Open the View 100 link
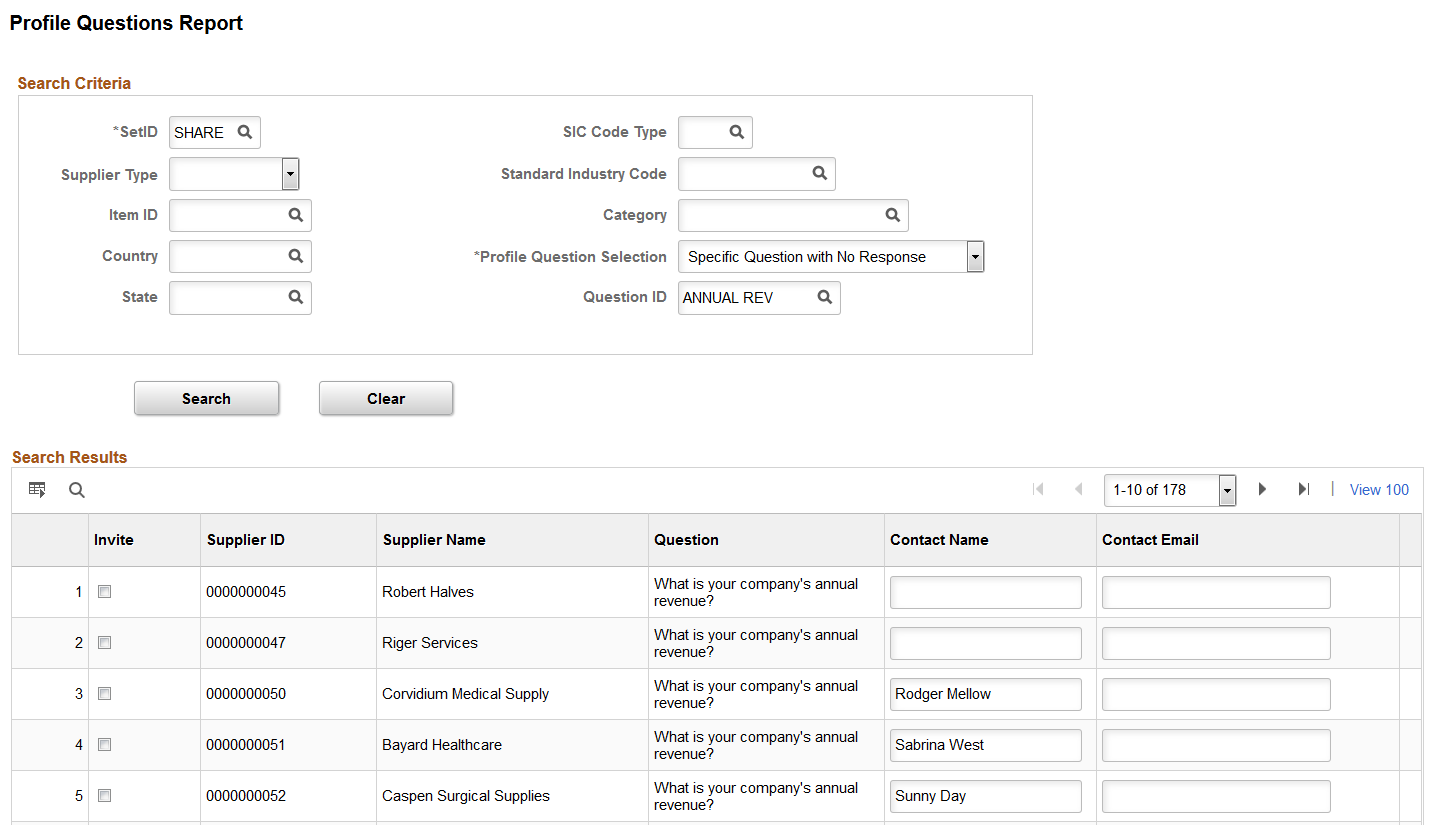The image size is (1454, 825). pos(1379,490)
